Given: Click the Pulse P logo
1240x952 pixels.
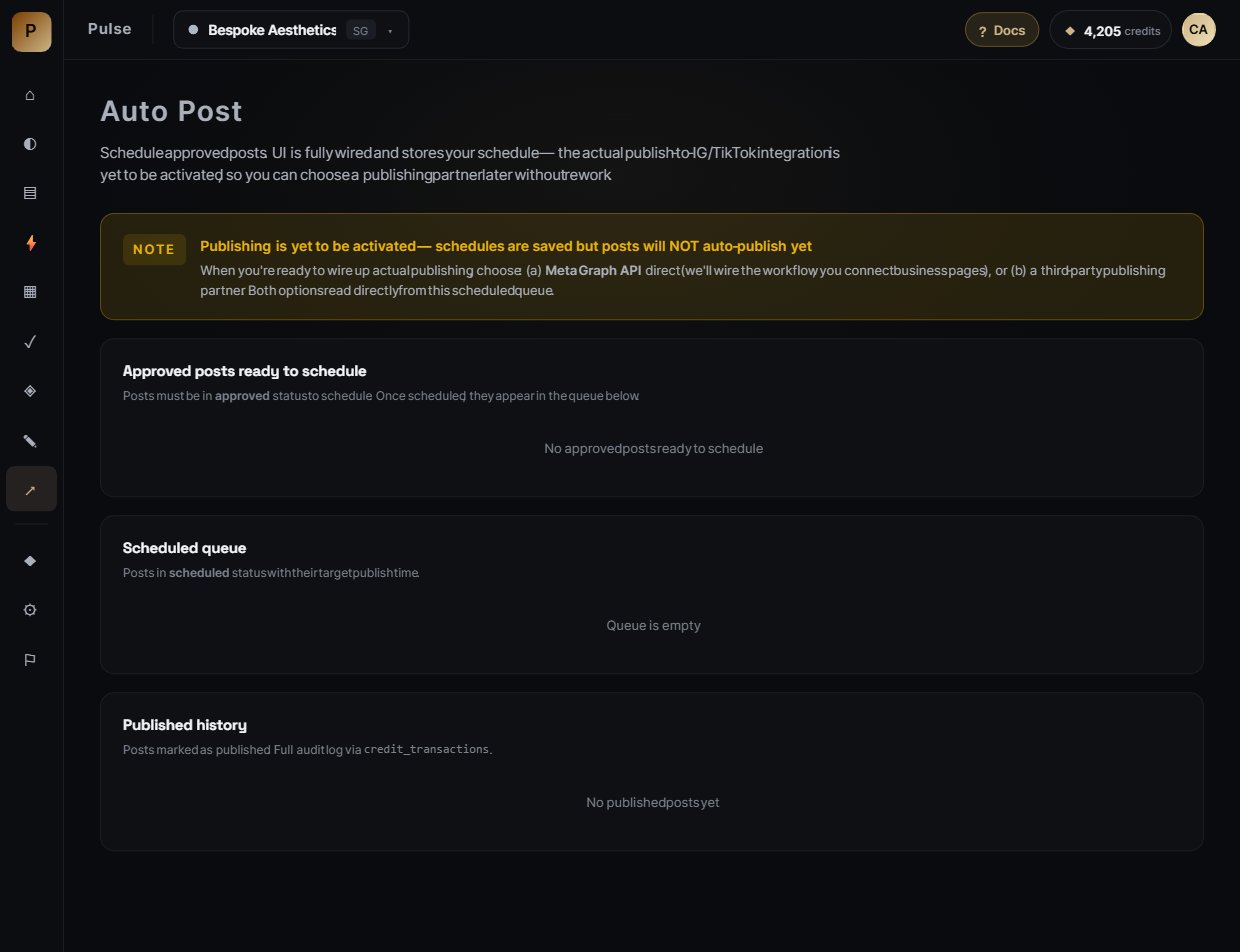Looking at the screenshot, I should [x=31, y=30].
